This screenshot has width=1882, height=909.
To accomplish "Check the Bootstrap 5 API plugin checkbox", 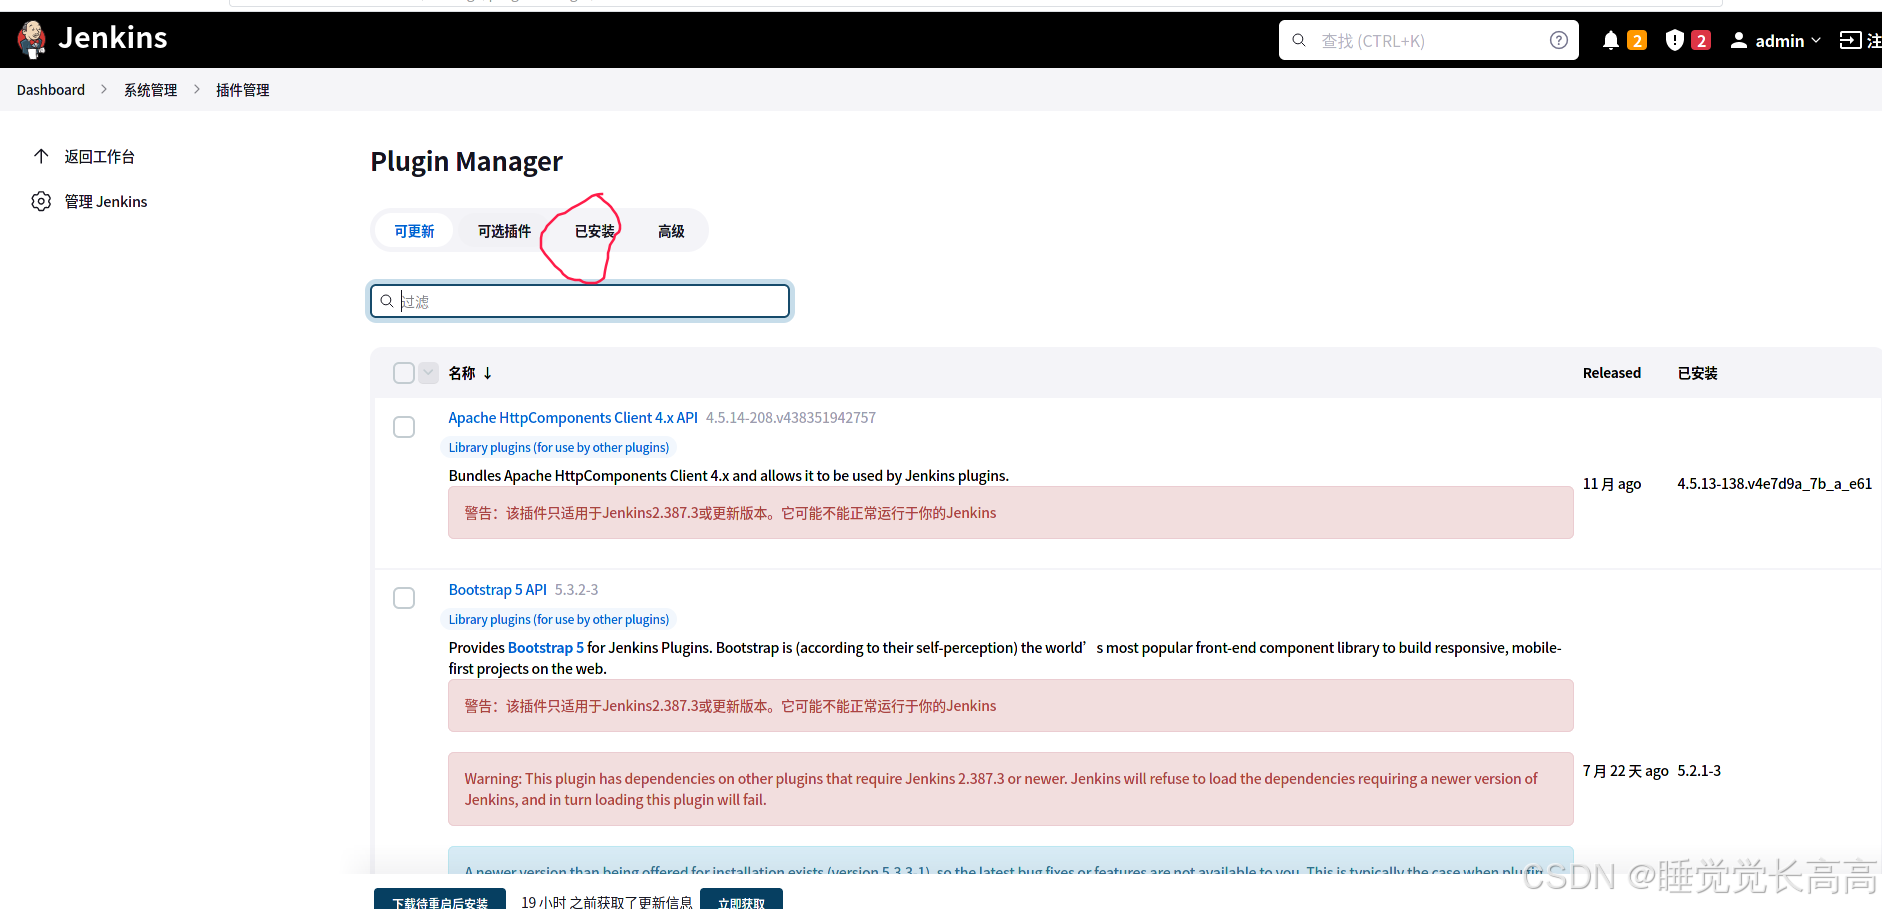I will [404, 598].
